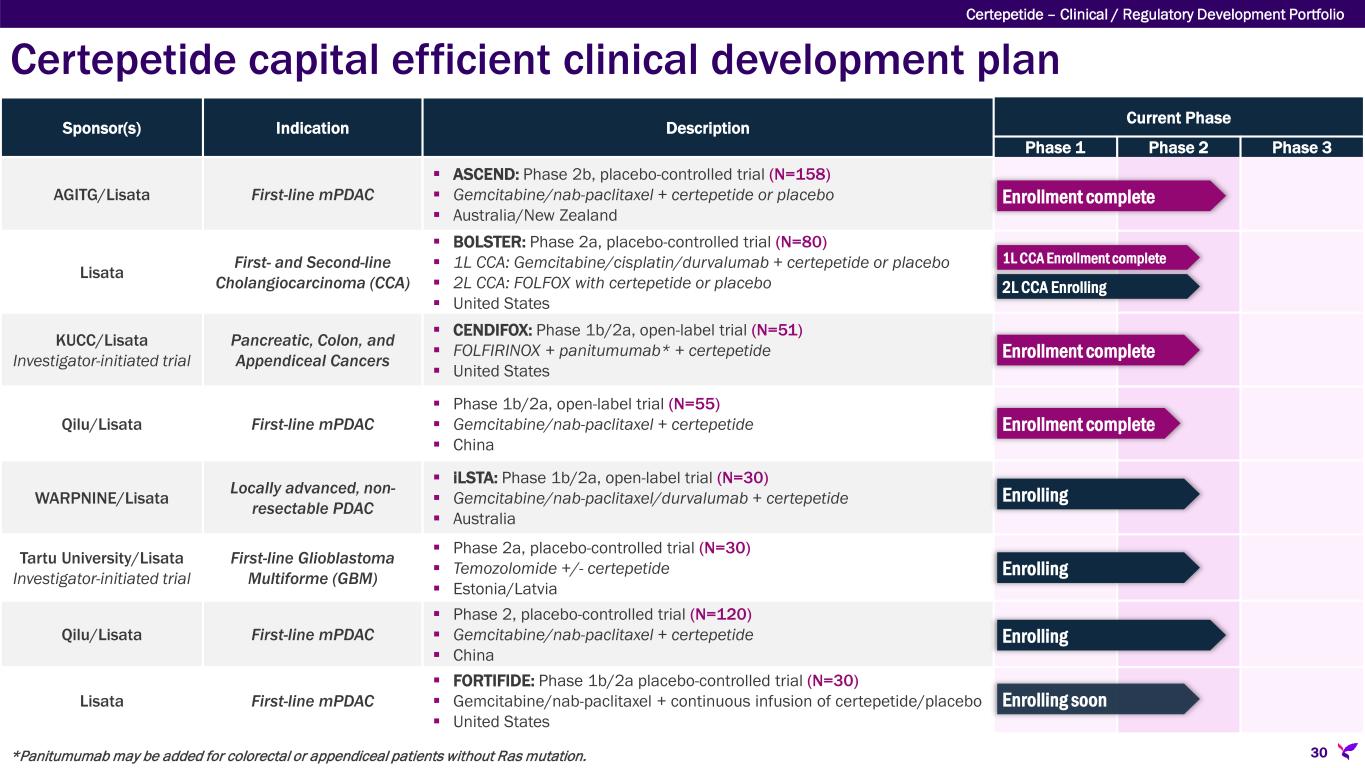
Task: Click the WARPNINE/Lisata sponsor cell
Action: click(x=102, y=497)
